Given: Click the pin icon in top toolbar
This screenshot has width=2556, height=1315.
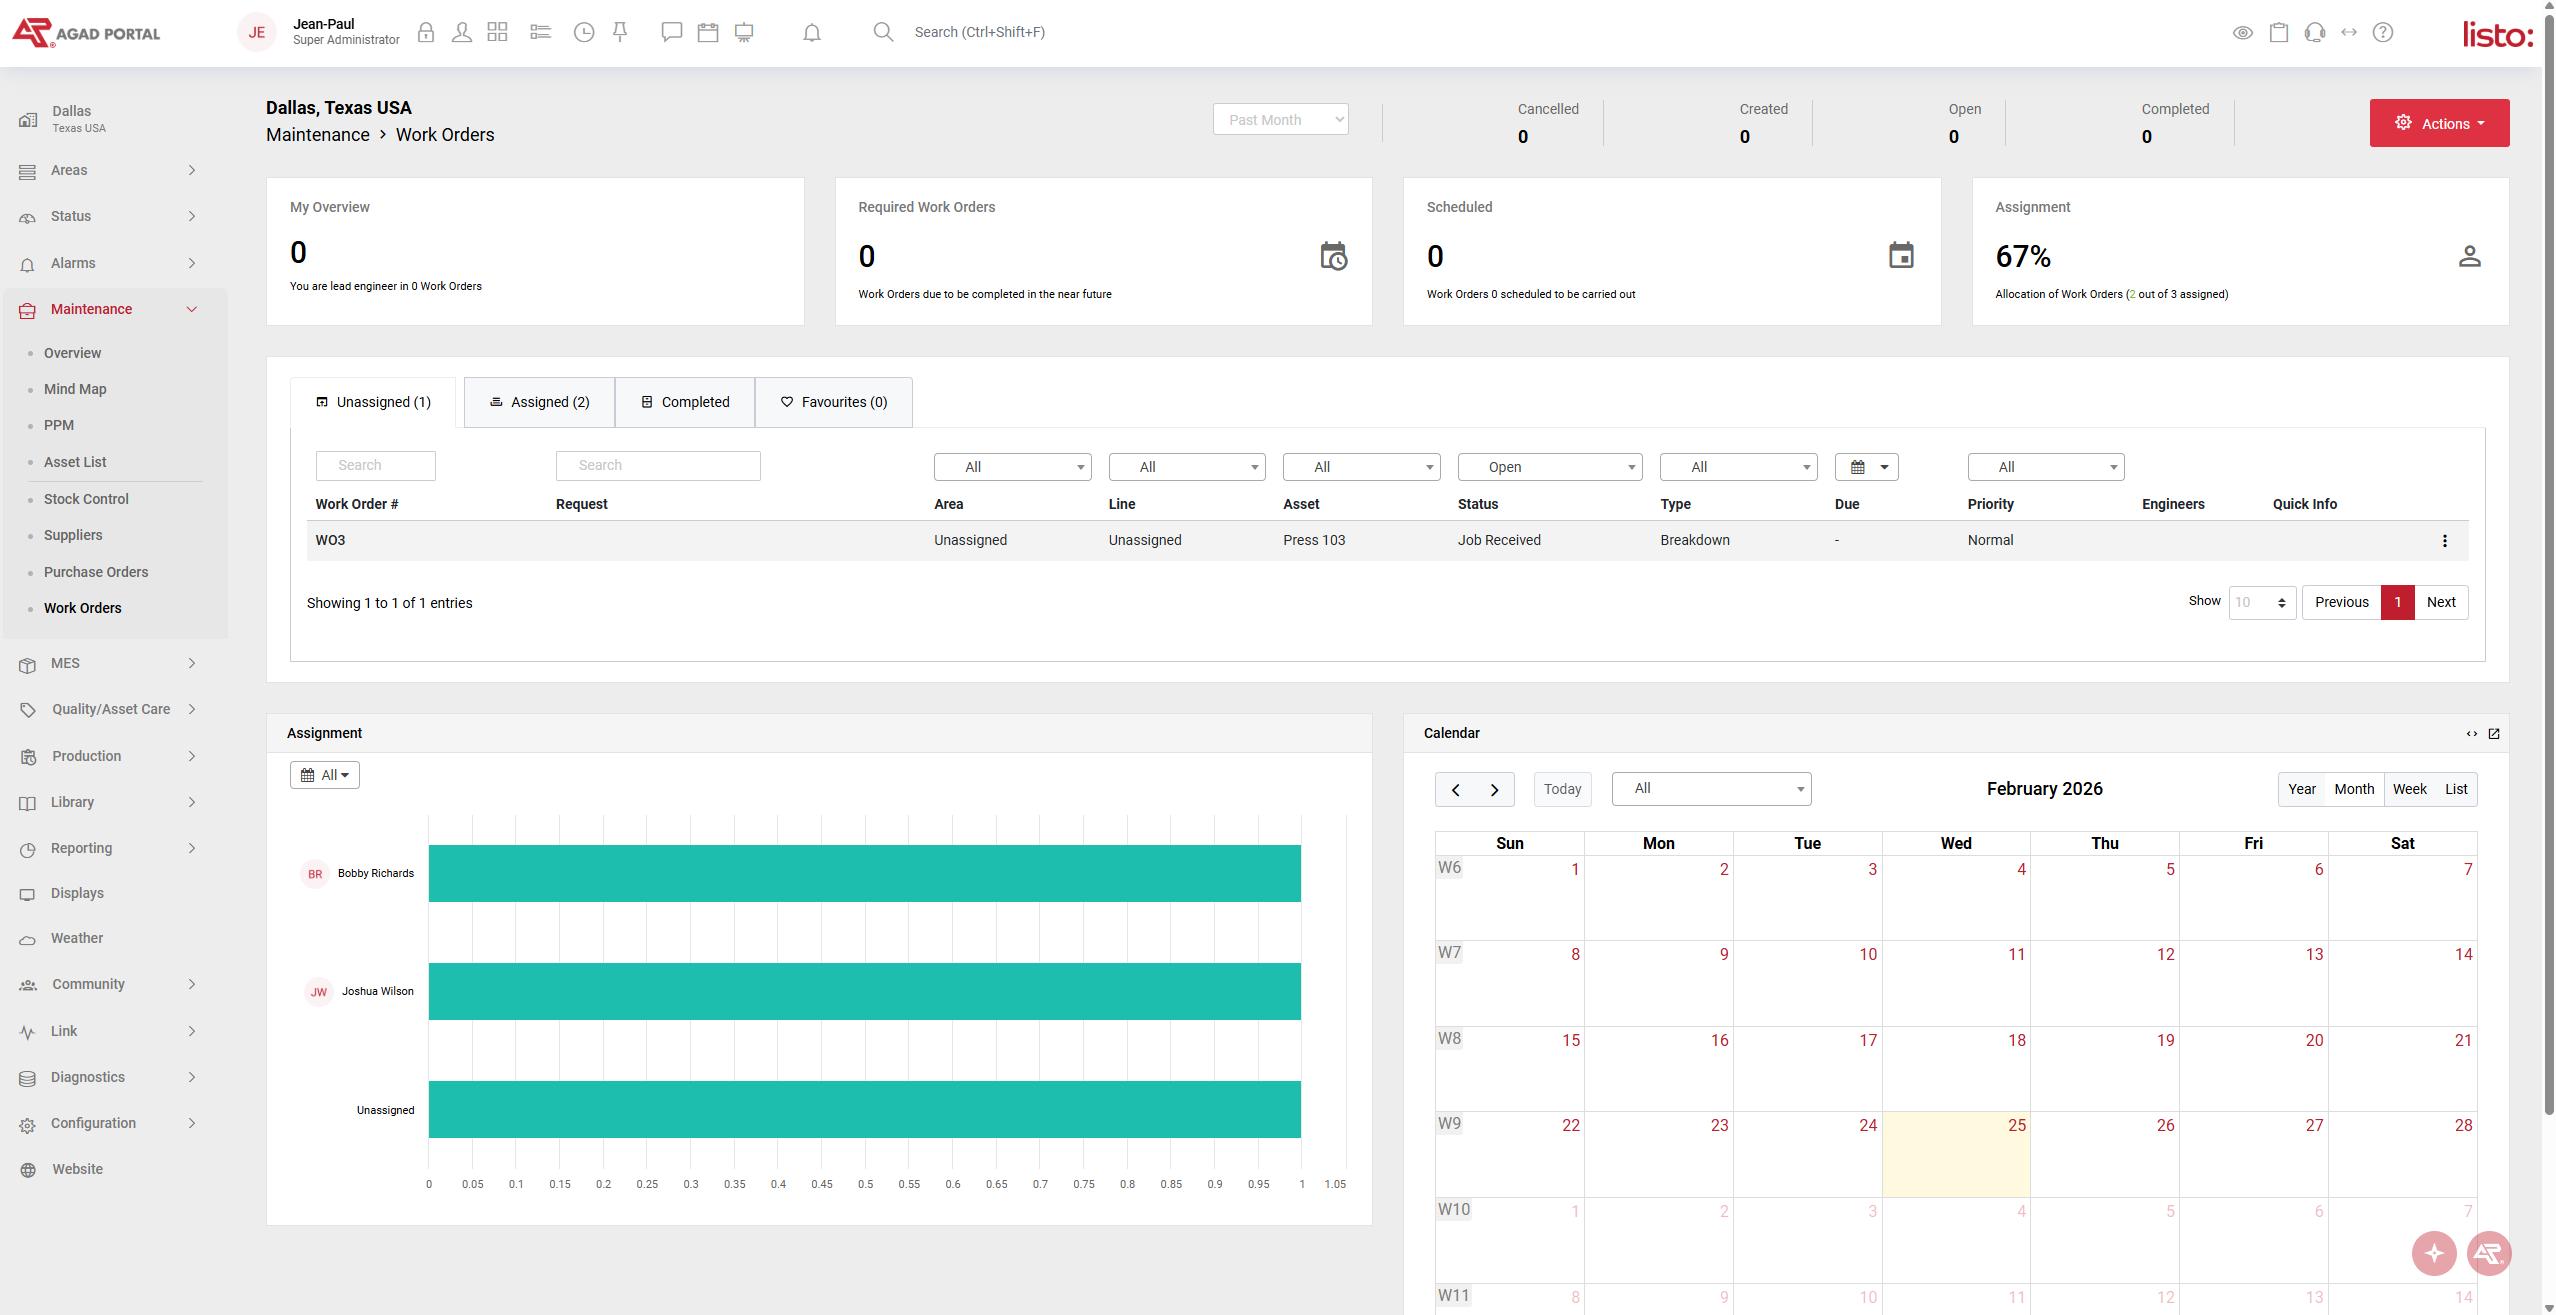Looking at the screenshot, I should coord(620,33).
